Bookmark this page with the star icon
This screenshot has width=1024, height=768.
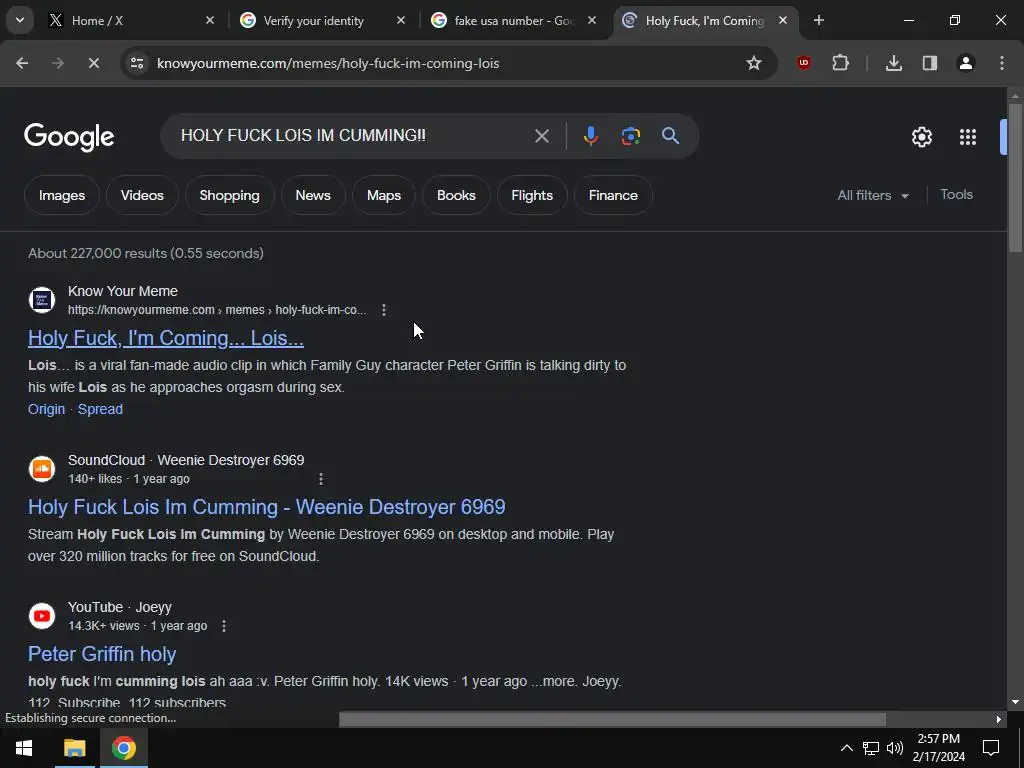[754, 63]
